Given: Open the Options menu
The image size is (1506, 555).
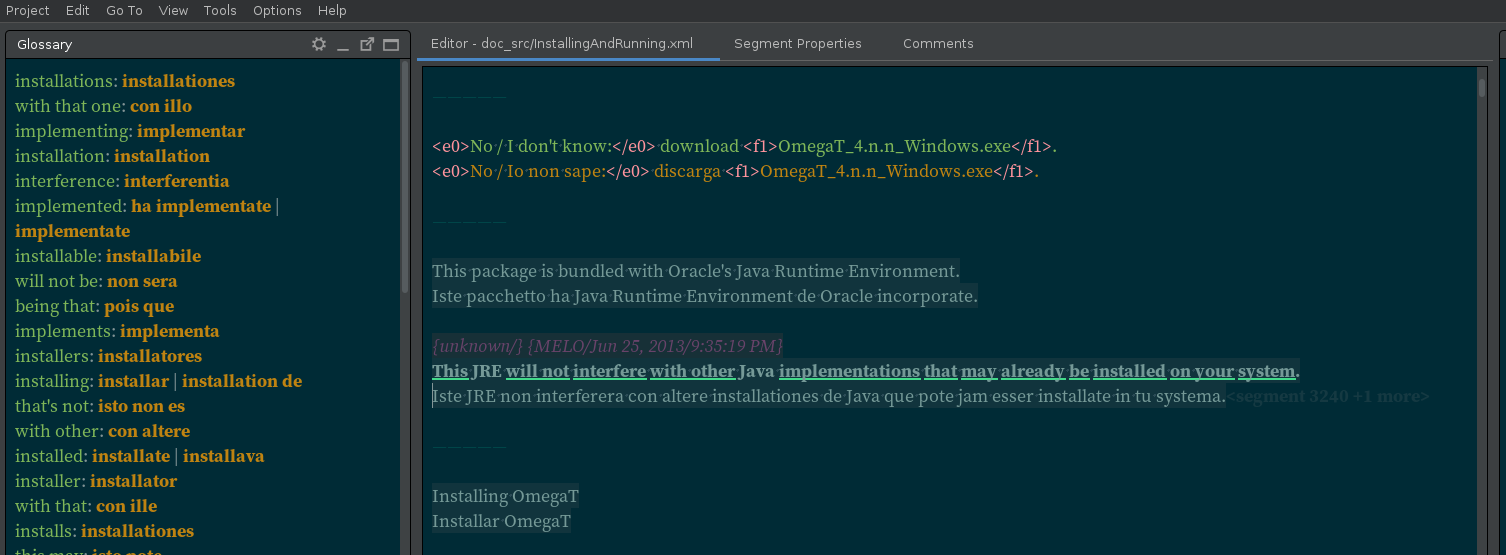Looking at the screenshot, I should click(x=277, y=10).
